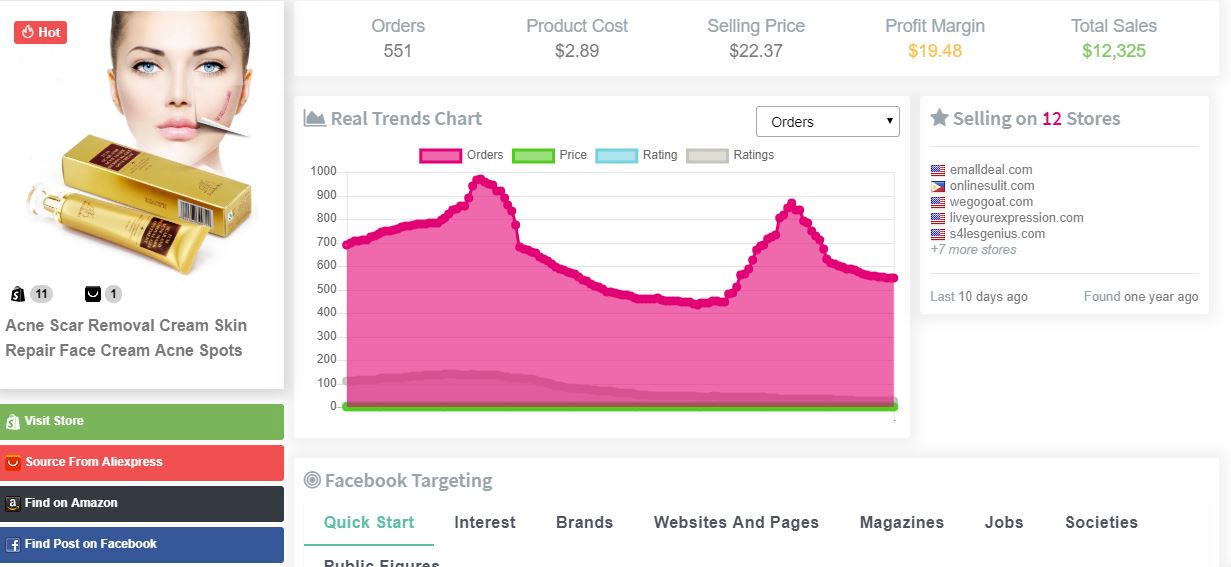Click the black store icon with count 1
This screenshot has height=567, width=1231.
93,294
